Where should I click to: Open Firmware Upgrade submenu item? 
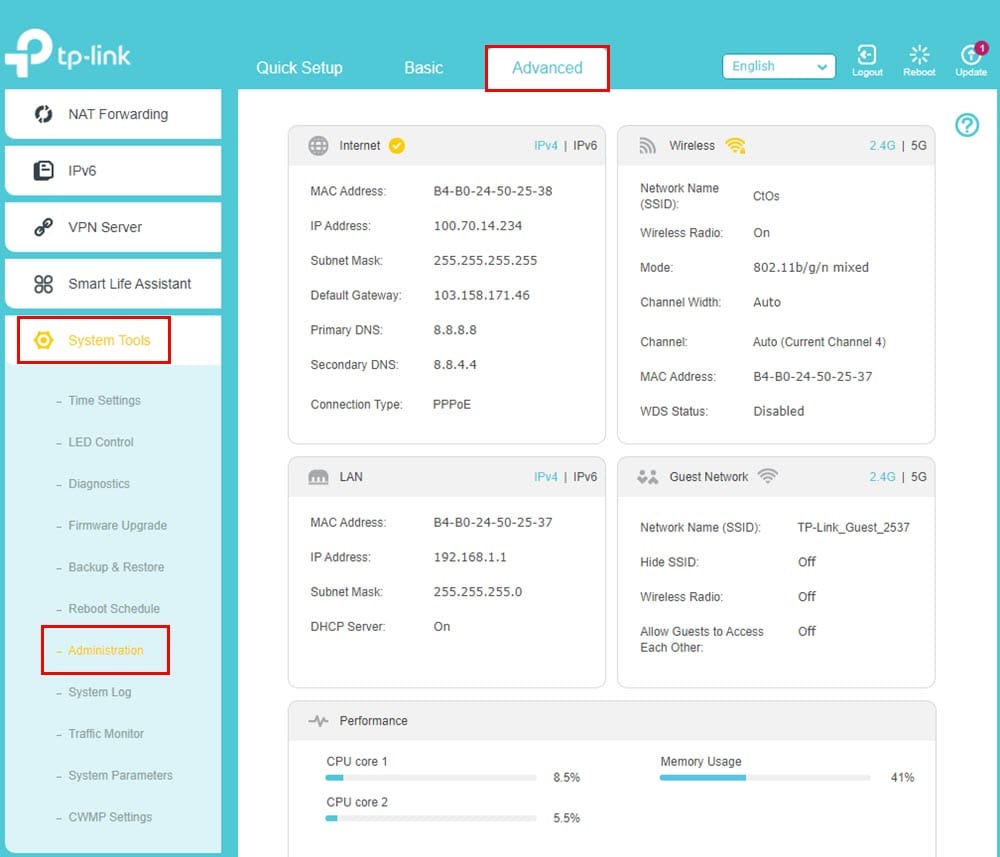[x=117, y=525]
